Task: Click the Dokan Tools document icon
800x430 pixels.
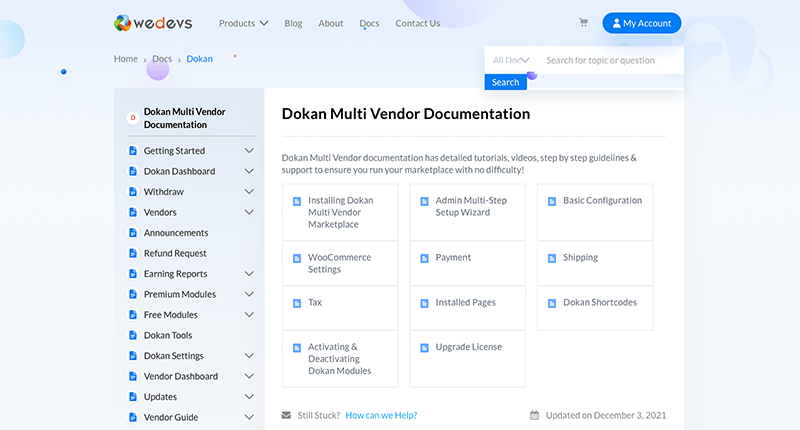Action: (x=133, y=335)
